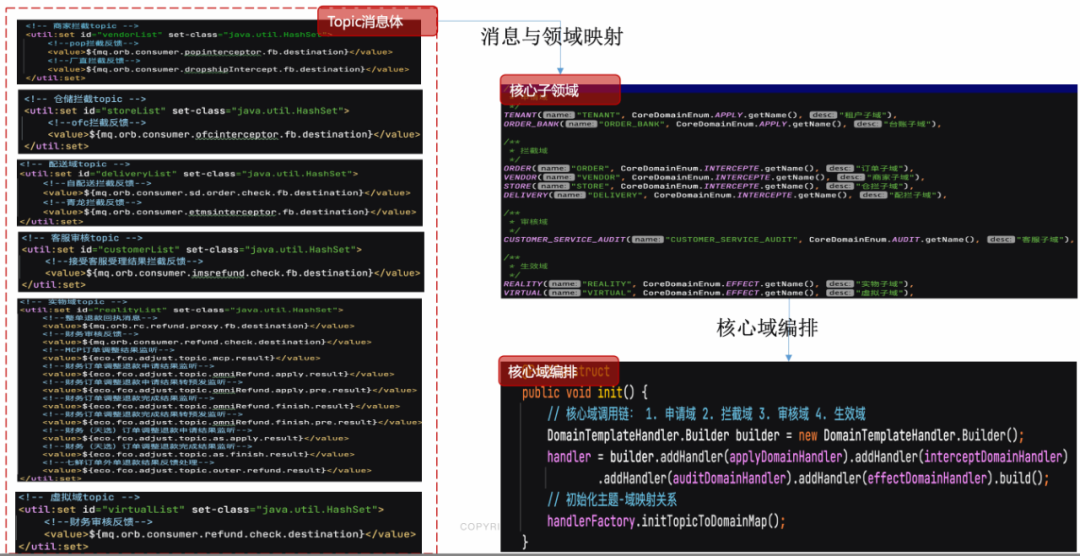Click the VIRTUAL enum line with '虚拟子域'

coord(709,293)
